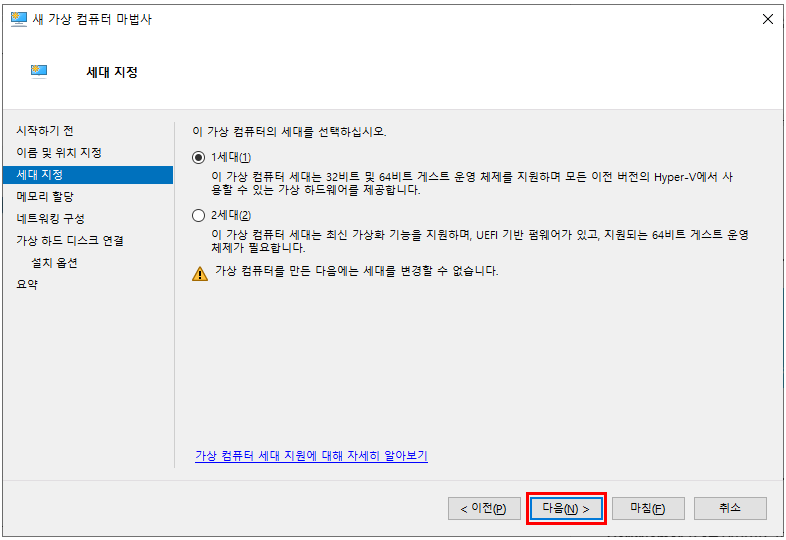Click the prompt text 세대를 선택하십시오
Image resolution: width=786 pixels, height=540 pixels.
[x=289, y=132]
